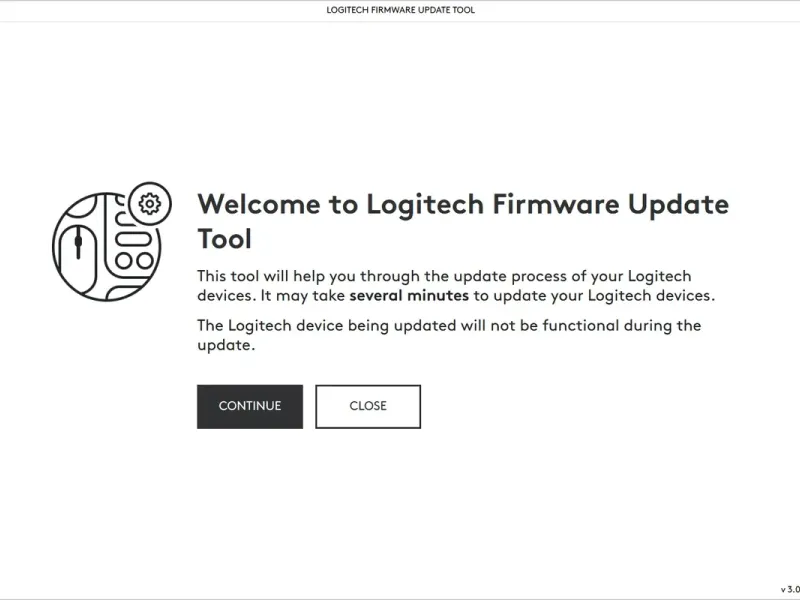Click the C-shaped key beside gear badge
The image size is (800, 600).
(122, 220)
